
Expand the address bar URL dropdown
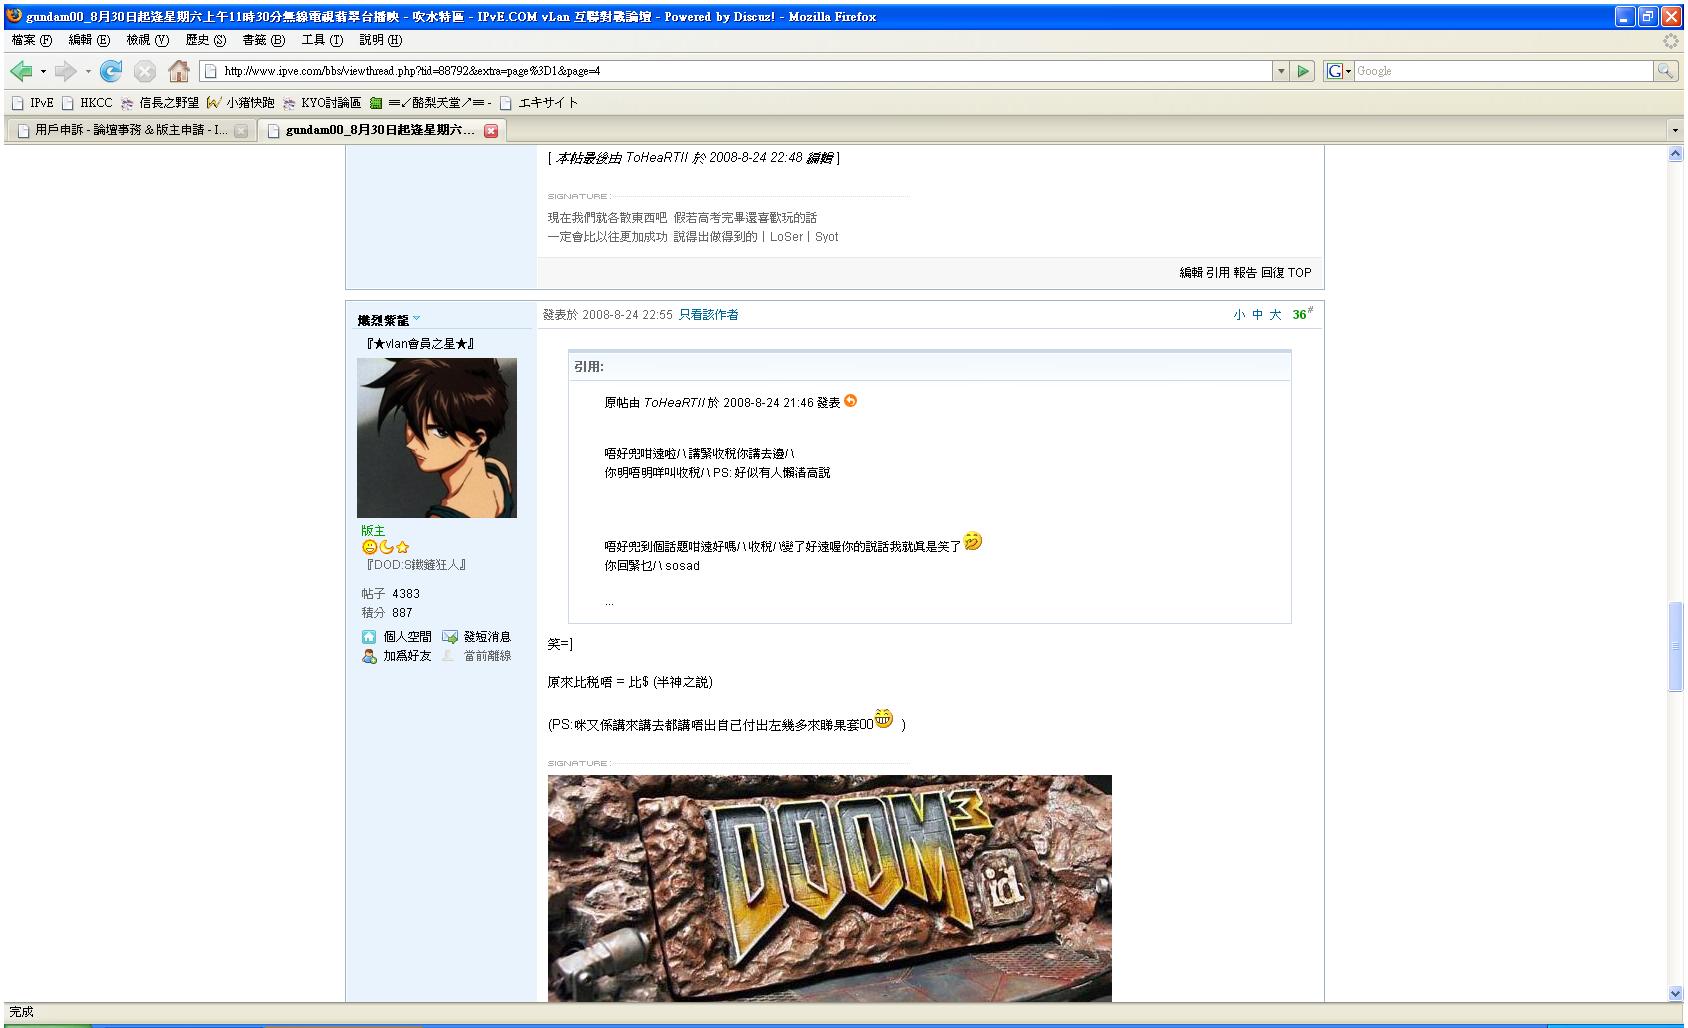click(1281, 71)
